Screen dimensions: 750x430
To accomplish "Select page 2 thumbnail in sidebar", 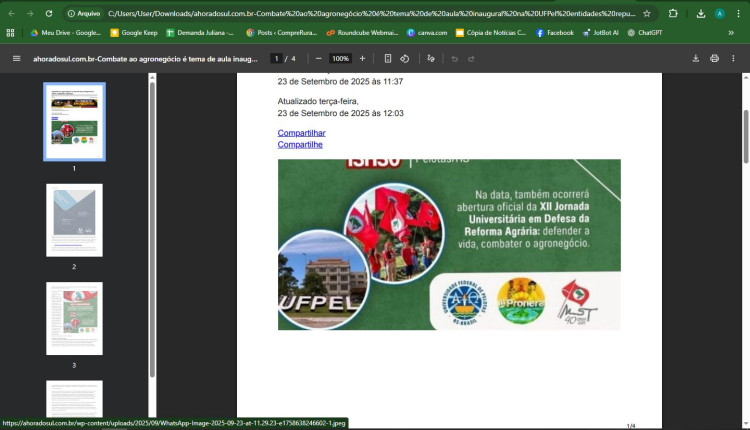I will 74,220.
